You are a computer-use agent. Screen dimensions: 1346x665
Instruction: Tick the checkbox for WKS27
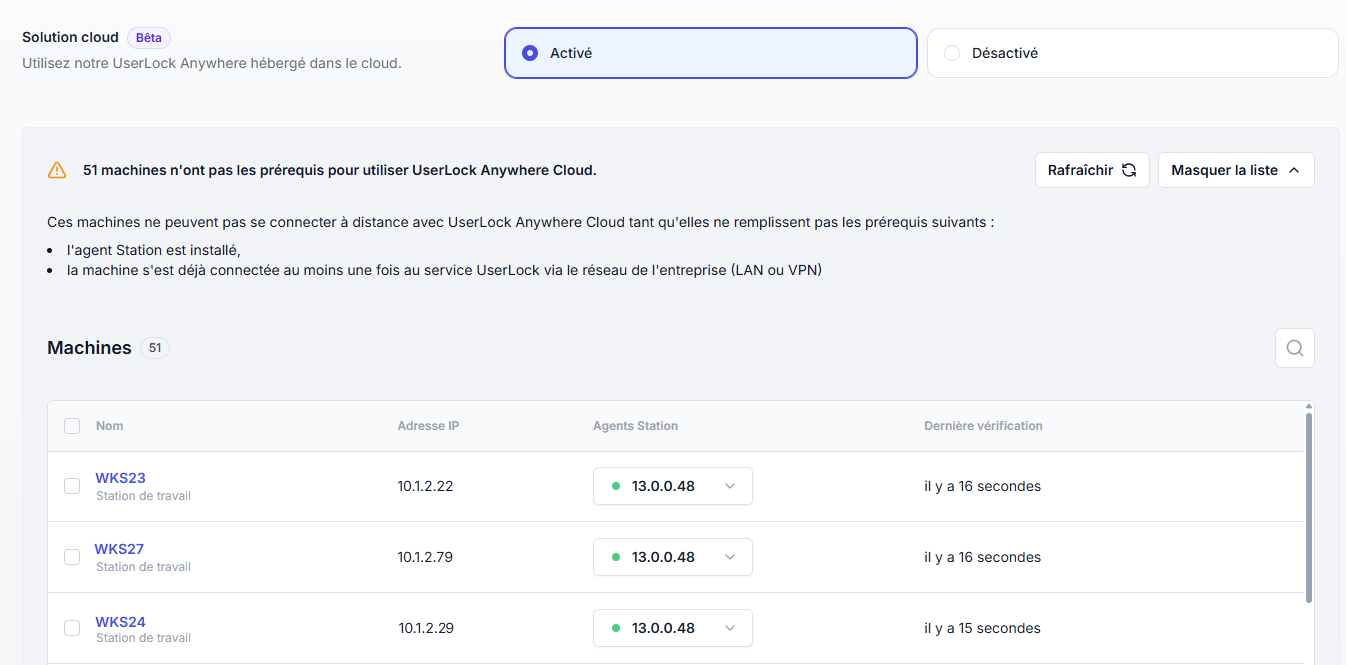[72, 557]
